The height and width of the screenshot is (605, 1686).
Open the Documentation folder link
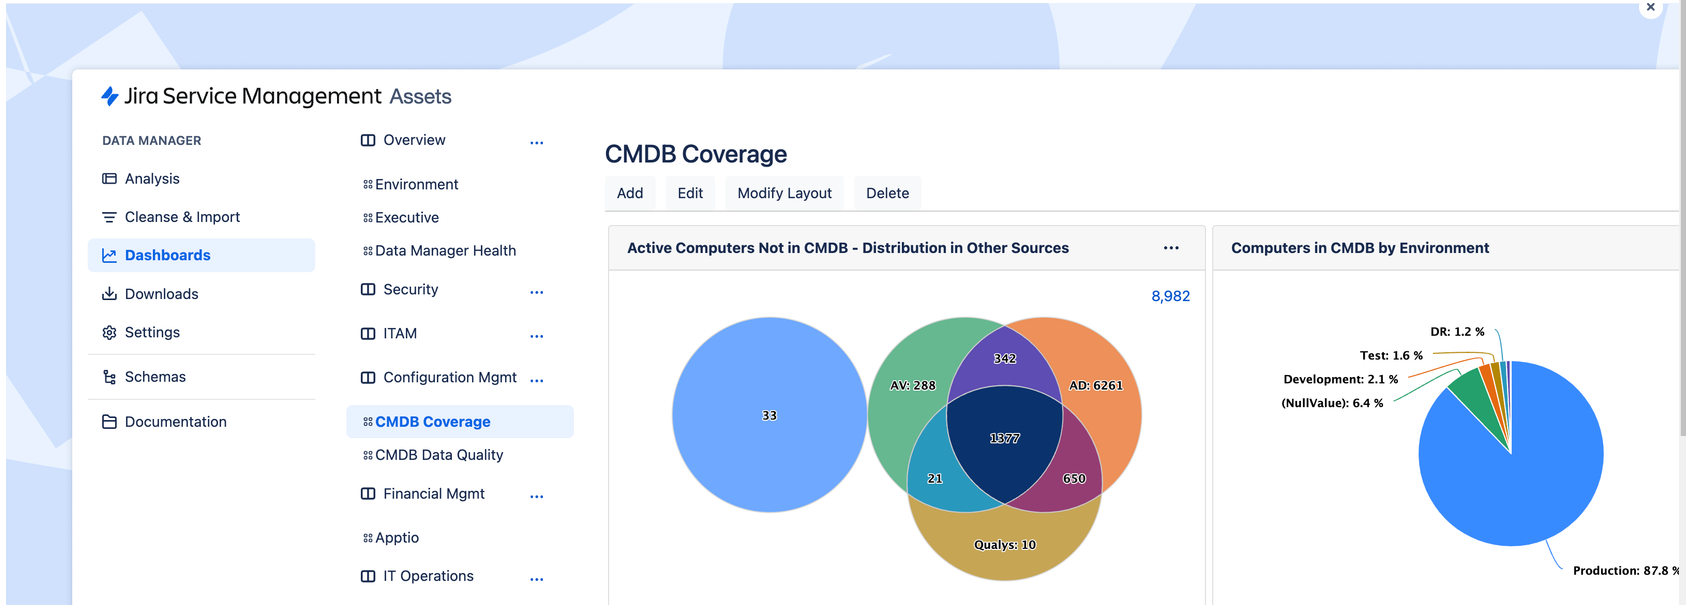click(x=175, y=422)
